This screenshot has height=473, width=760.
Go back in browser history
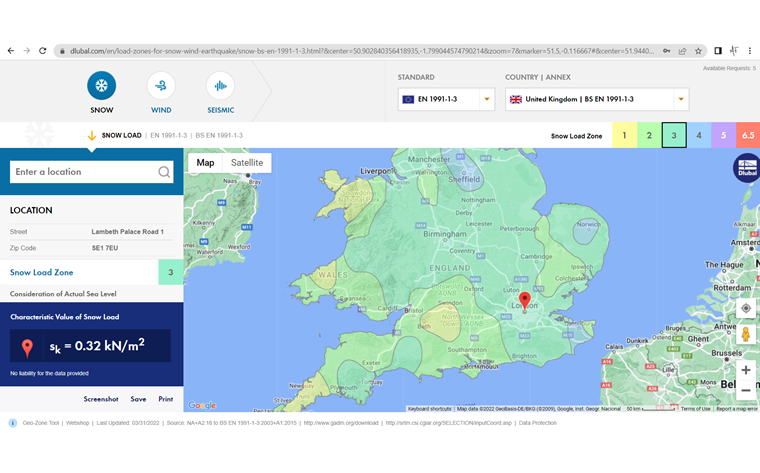(x=11, y=50)
